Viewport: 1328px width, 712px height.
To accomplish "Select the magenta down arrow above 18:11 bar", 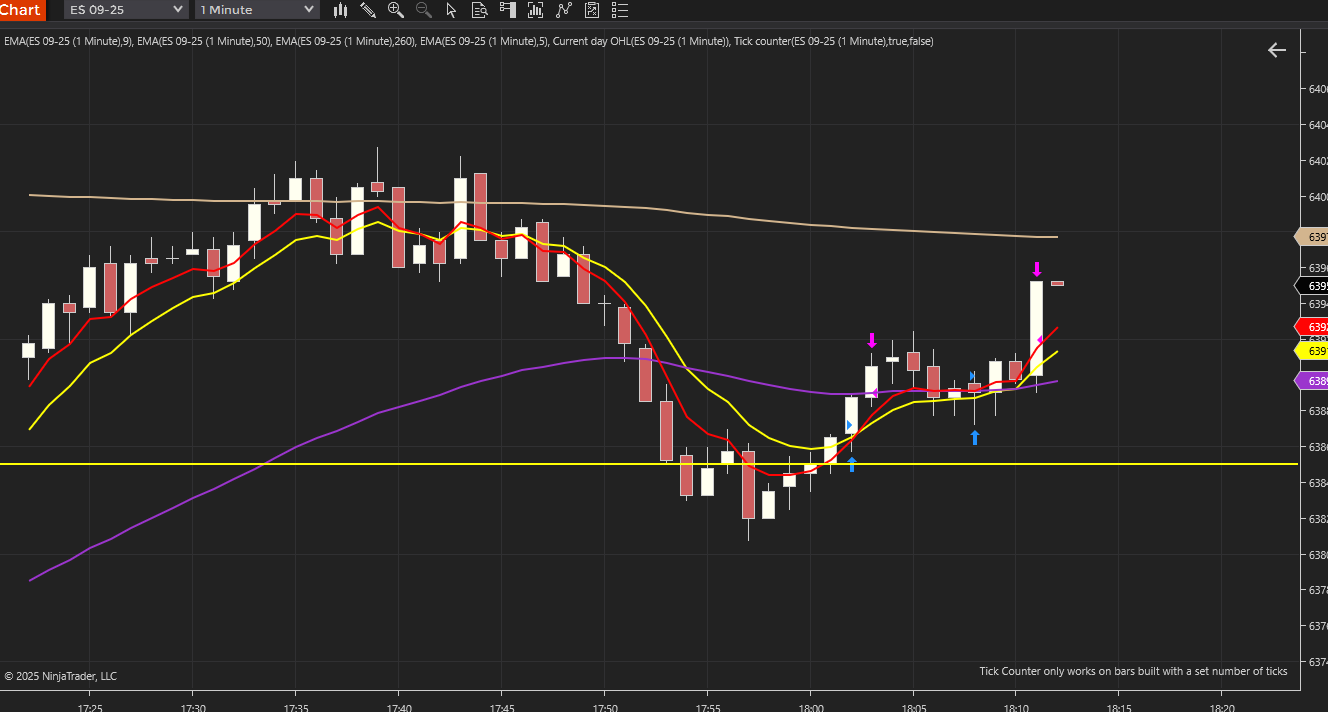I will (1037, 269).
